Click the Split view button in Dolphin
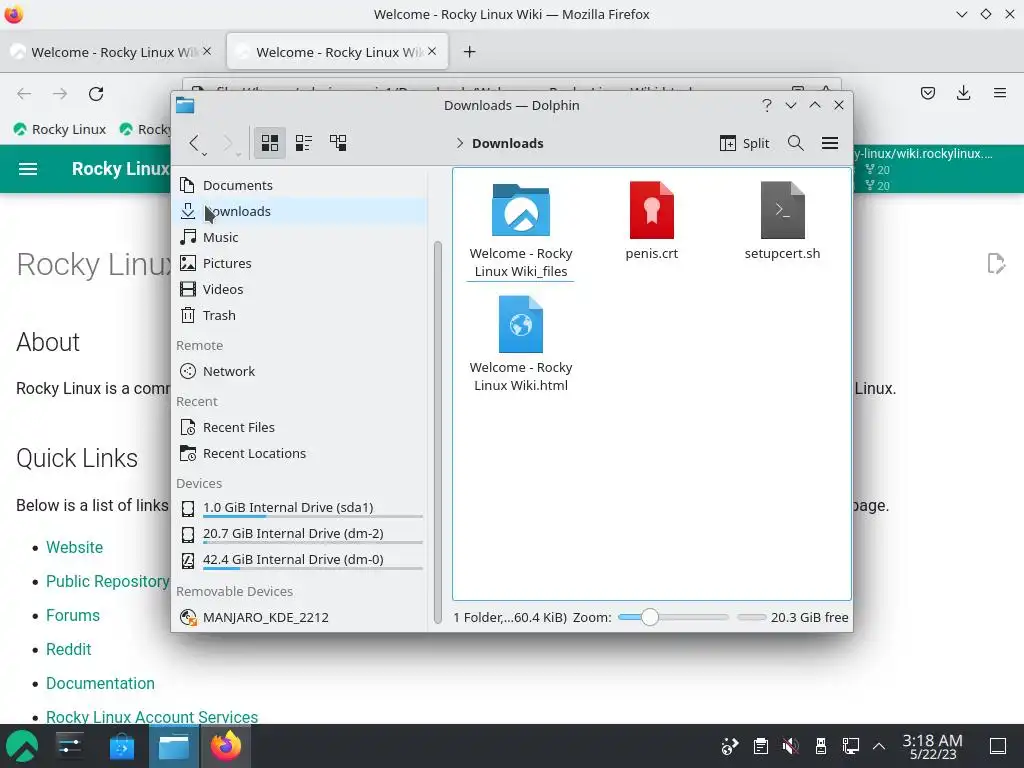The height and width of the screenshot is (768, 1024). pos(744,143)
